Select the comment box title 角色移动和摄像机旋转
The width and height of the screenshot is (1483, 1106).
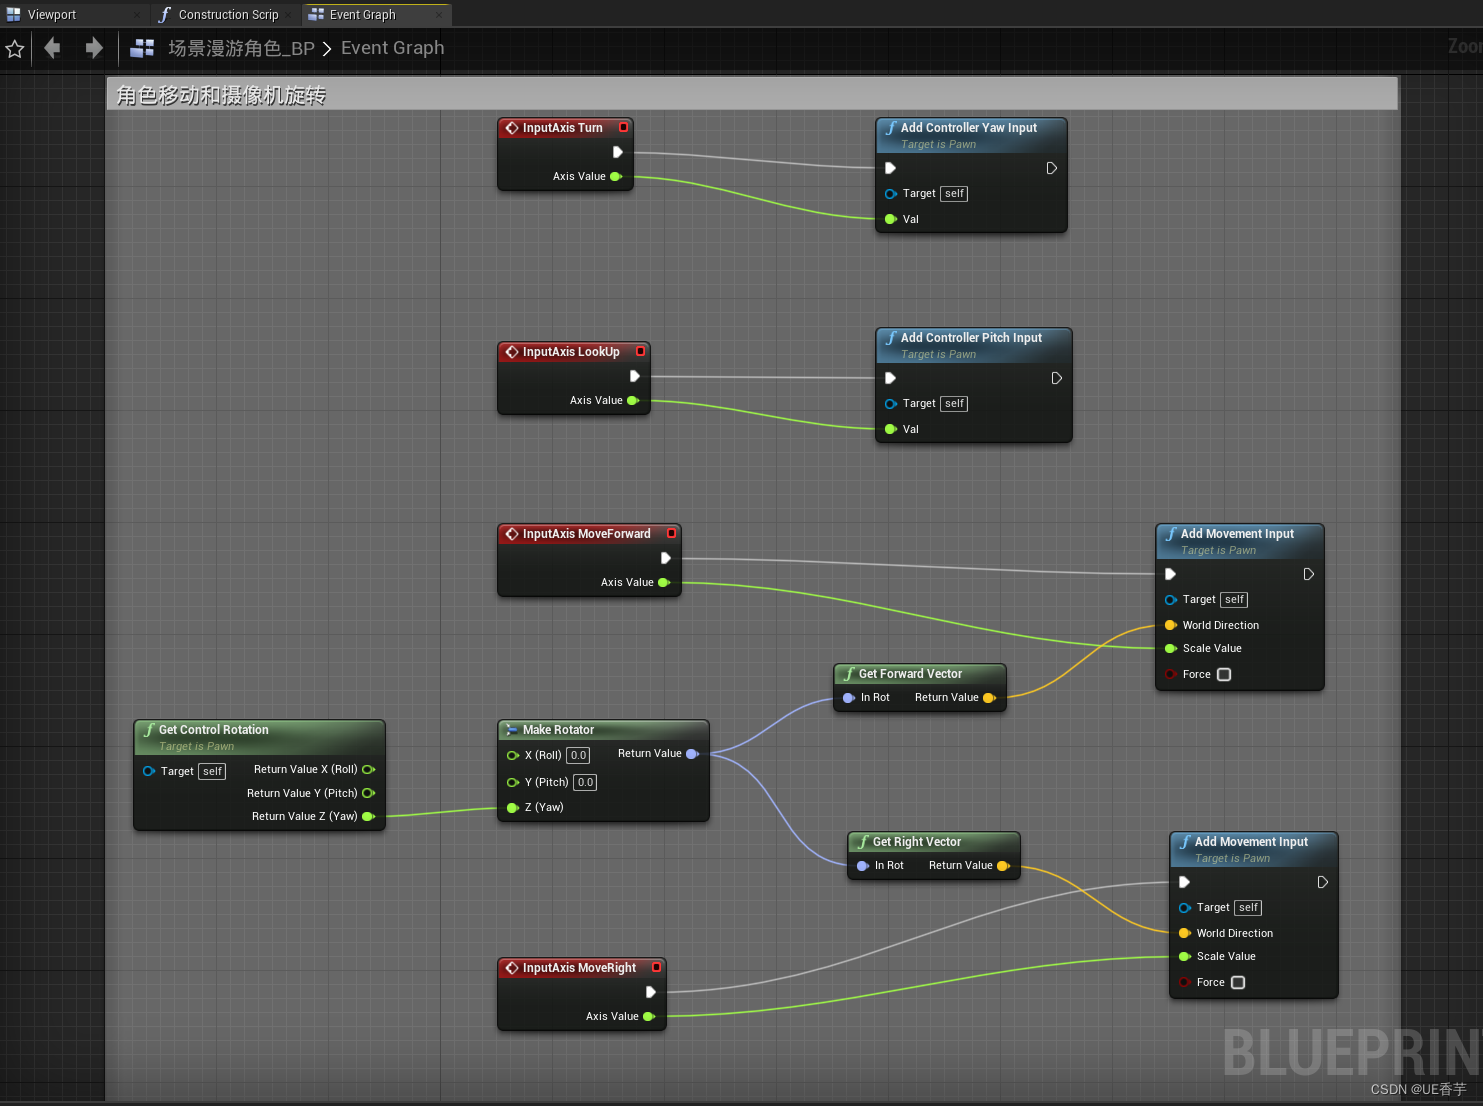pyautogui.click(x=221, y=95)
